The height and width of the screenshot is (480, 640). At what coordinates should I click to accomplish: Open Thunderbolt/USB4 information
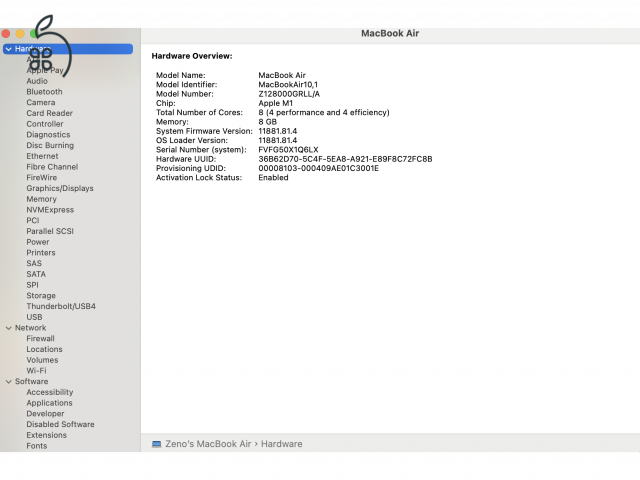click(61, 307)
